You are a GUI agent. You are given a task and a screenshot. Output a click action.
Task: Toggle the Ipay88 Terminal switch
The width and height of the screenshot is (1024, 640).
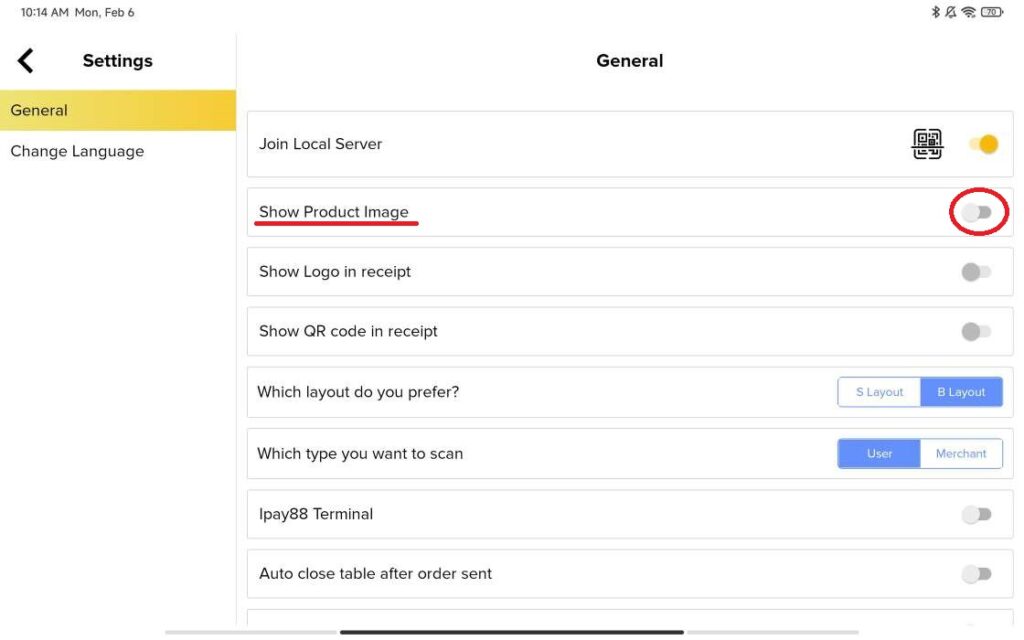click(976, 514)
